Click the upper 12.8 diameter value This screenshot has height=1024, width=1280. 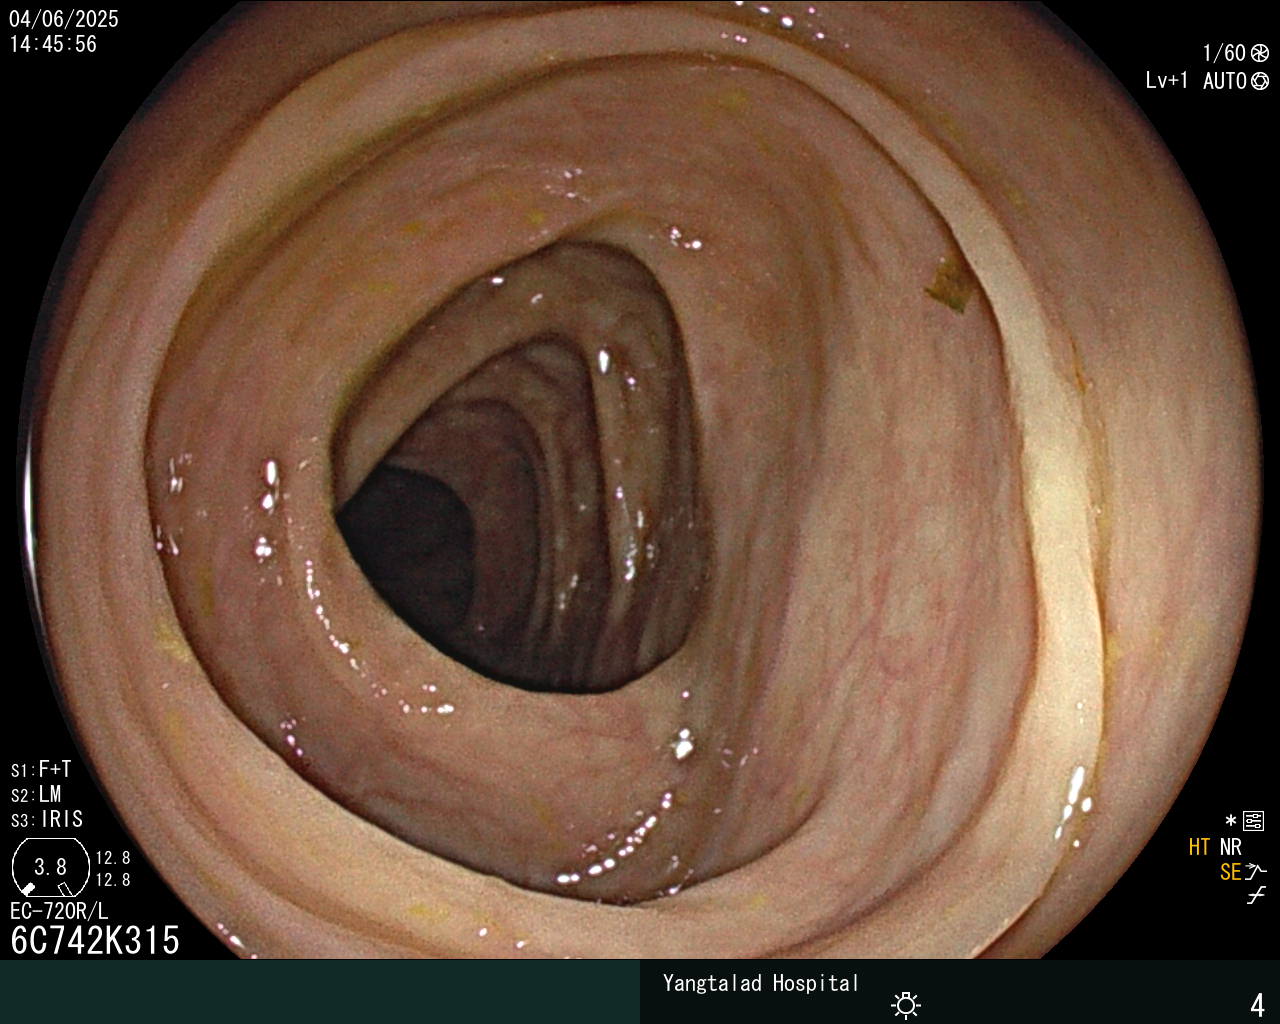113,858
